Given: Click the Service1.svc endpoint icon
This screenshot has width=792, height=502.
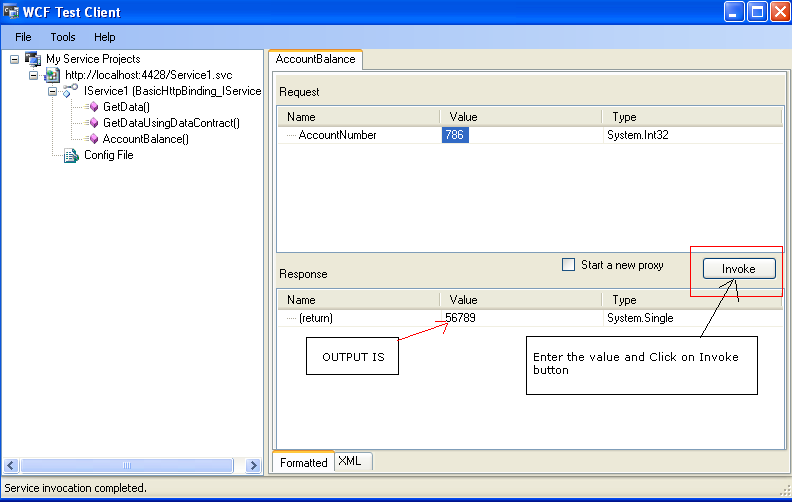Looking at the screenshot, I should tap(52, 75).
